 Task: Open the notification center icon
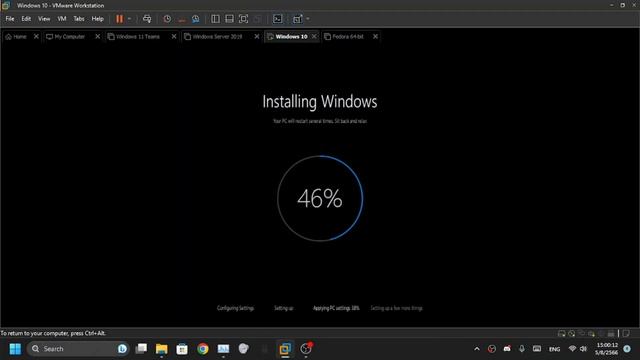627,349
